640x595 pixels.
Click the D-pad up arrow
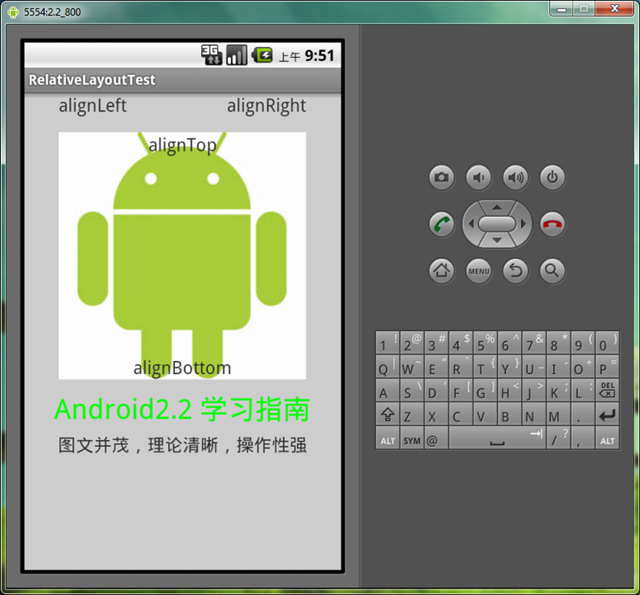point(497,207)
